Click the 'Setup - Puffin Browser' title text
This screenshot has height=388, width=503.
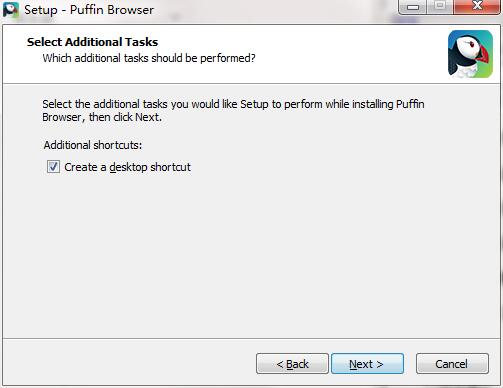click(89, 10)
